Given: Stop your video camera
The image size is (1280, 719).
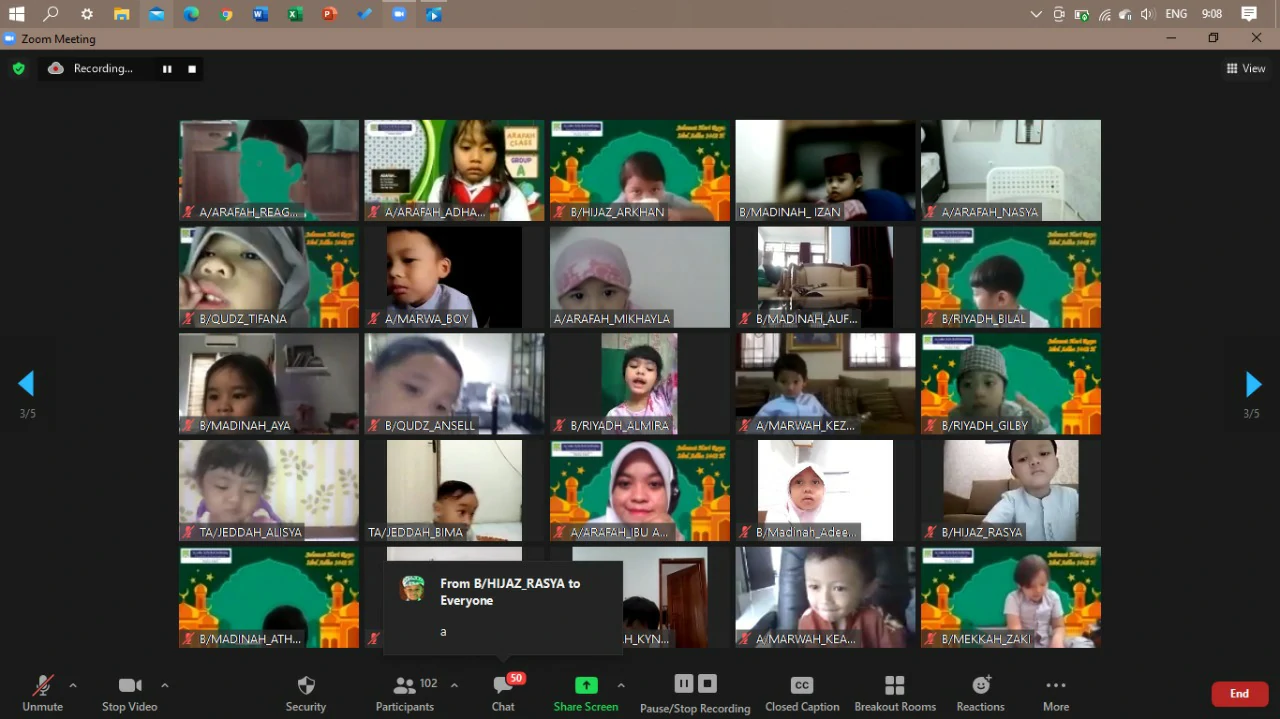Looking at the screenshot, I should coord(129,691).
